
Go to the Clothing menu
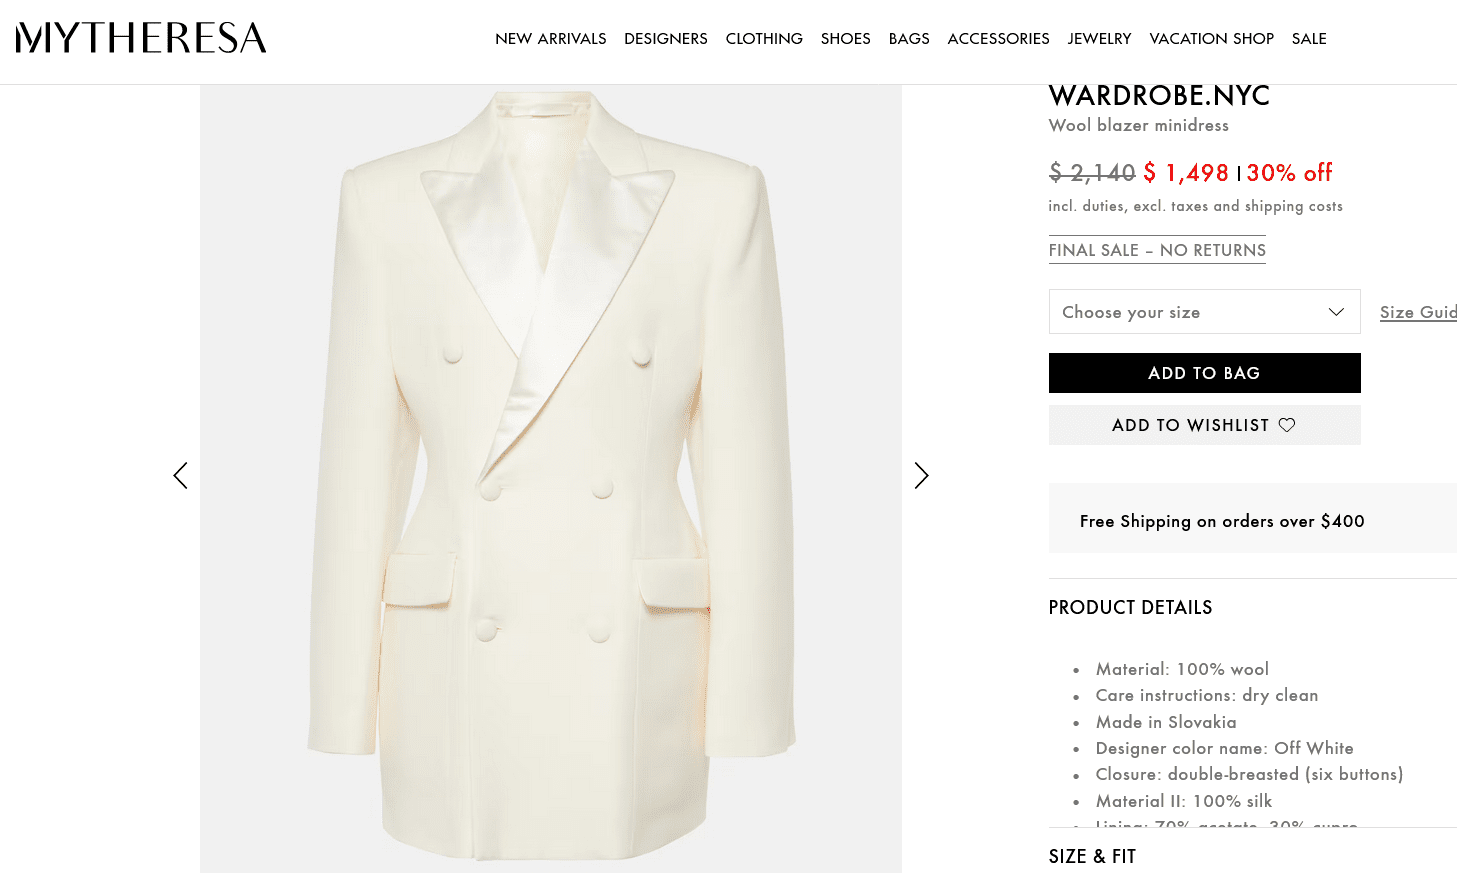pos(764,39)
